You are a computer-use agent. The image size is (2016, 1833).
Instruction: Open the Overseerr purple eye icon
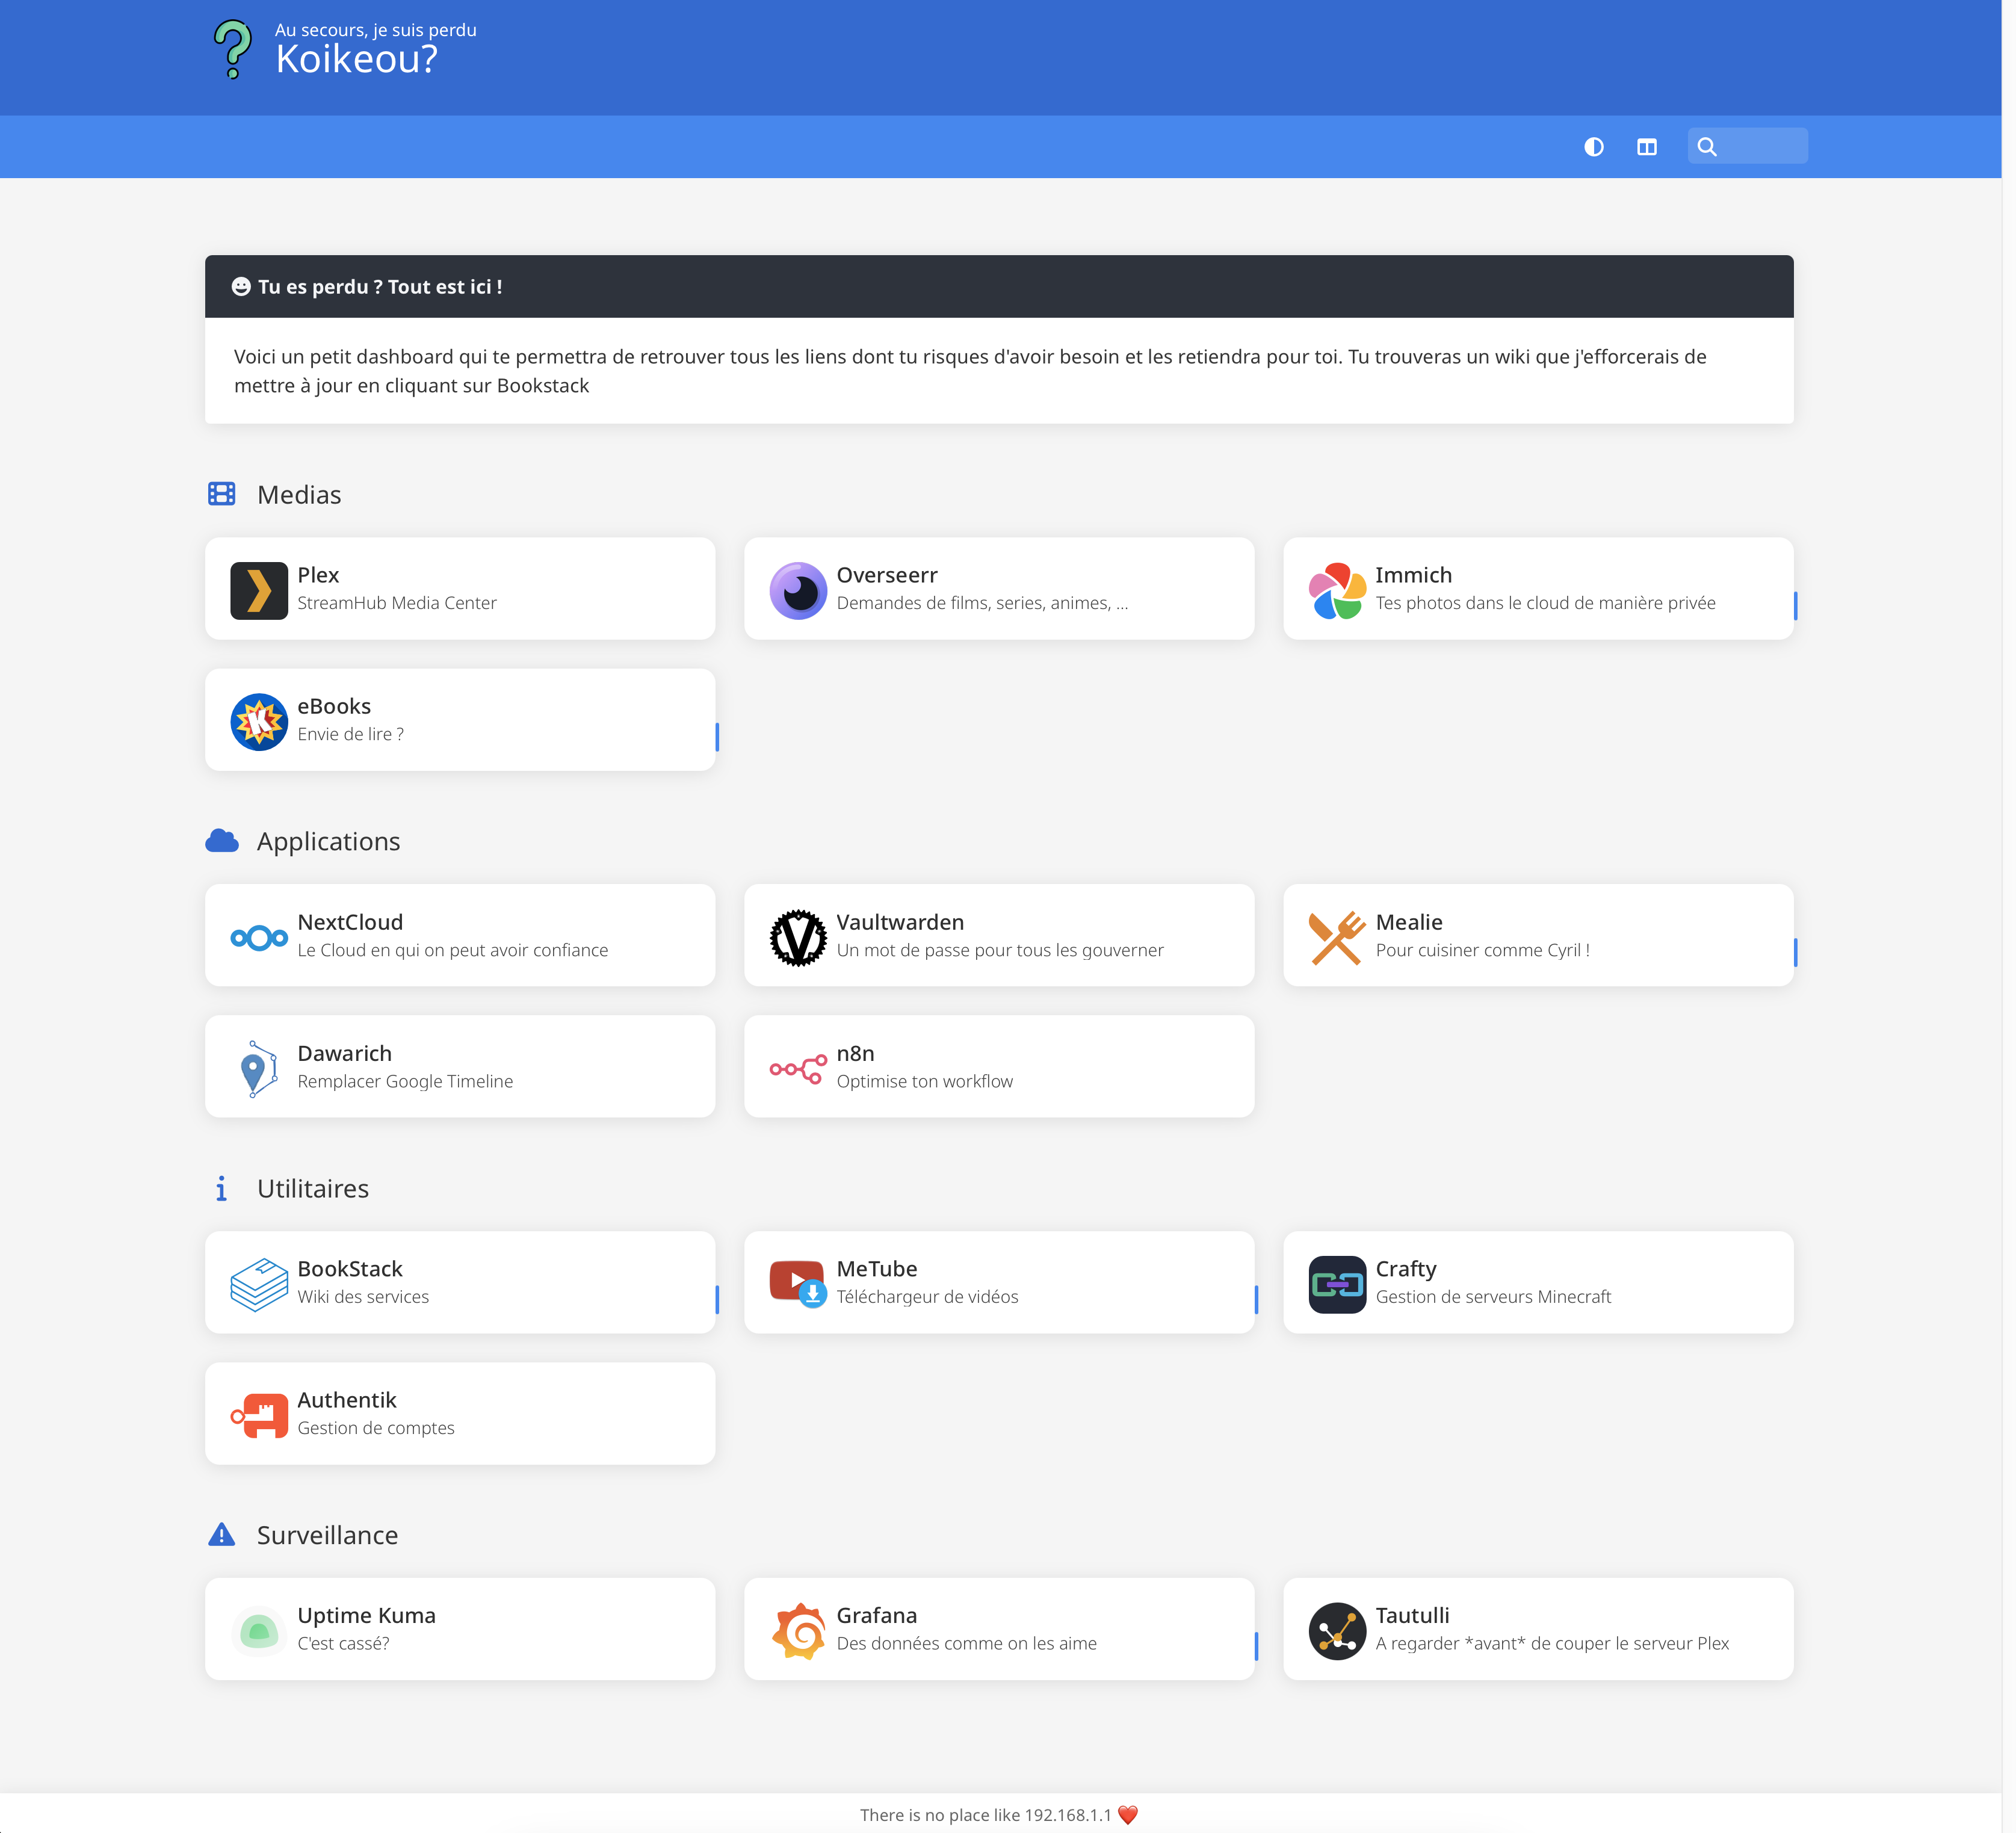point(797,590)
